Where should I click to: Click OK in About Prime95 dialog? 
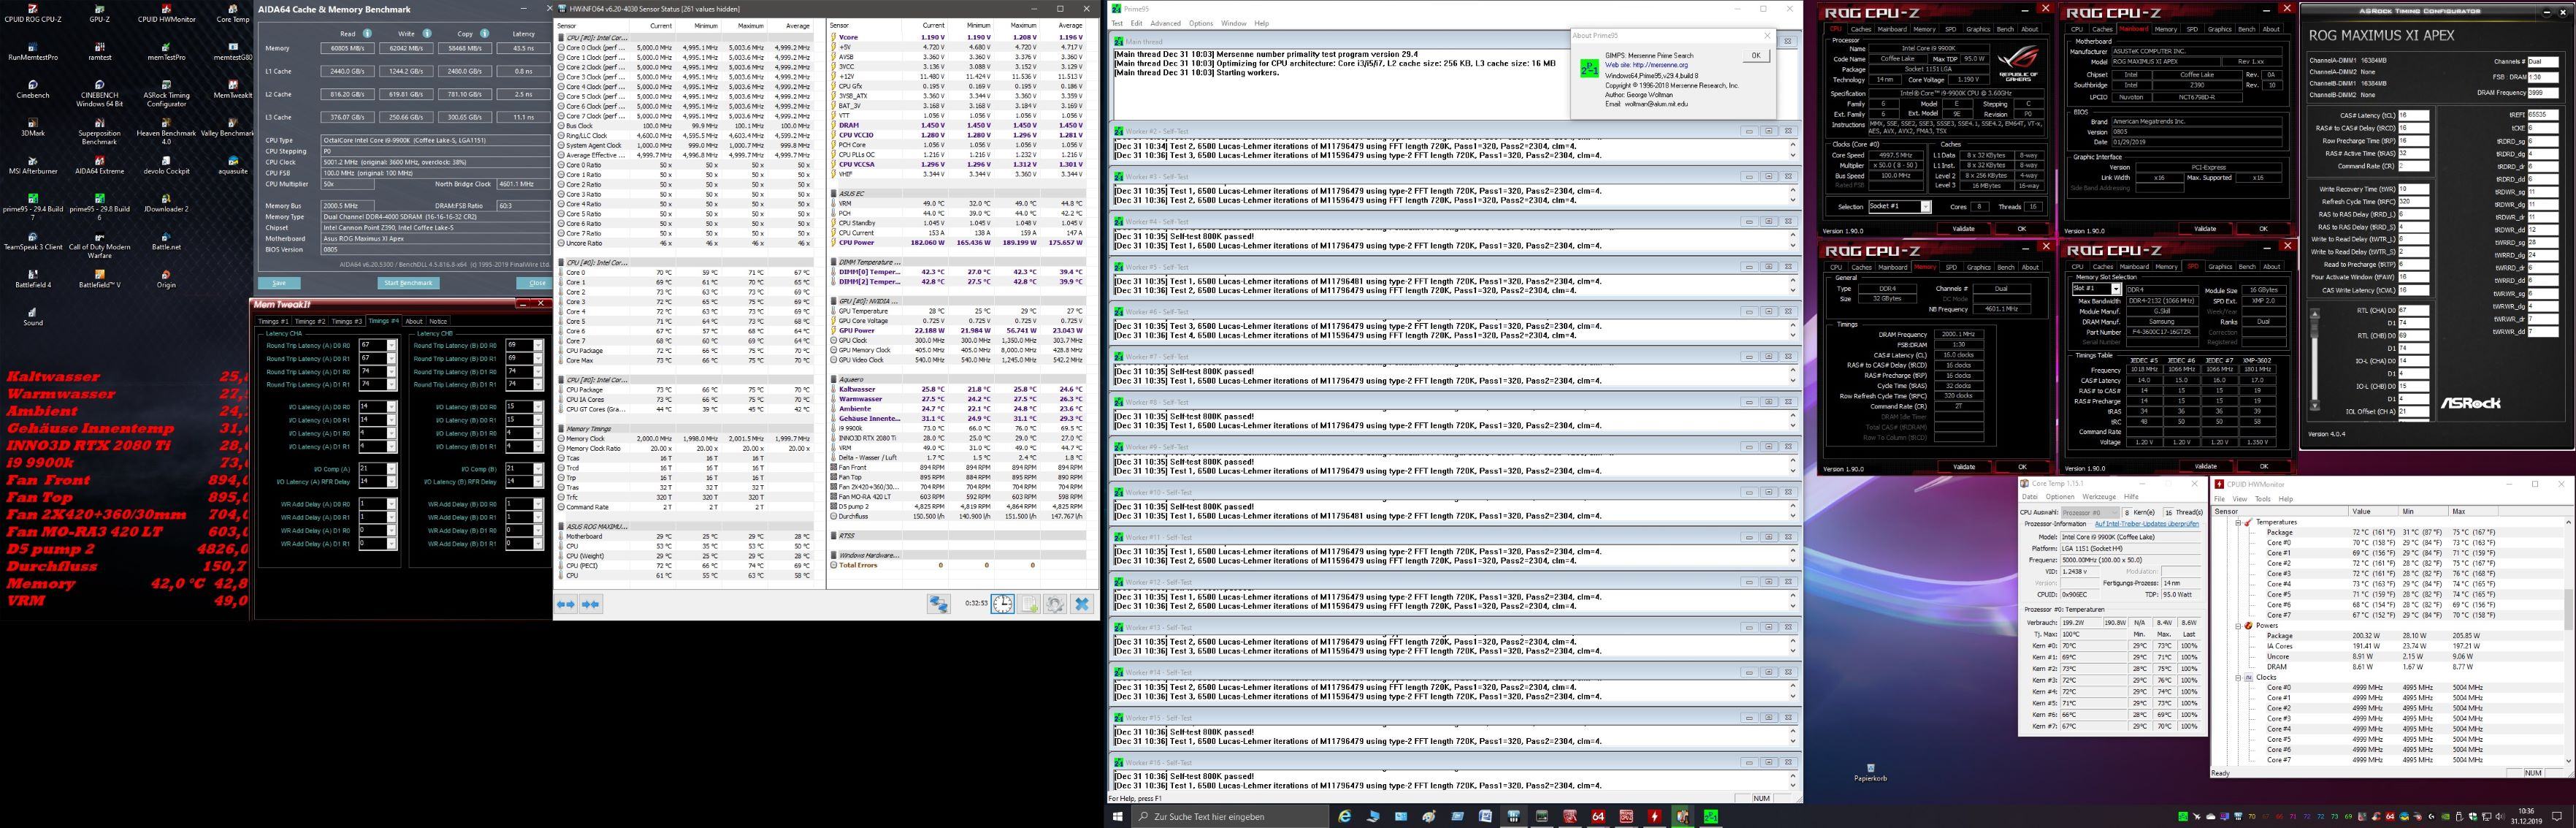click(1756, 55)
